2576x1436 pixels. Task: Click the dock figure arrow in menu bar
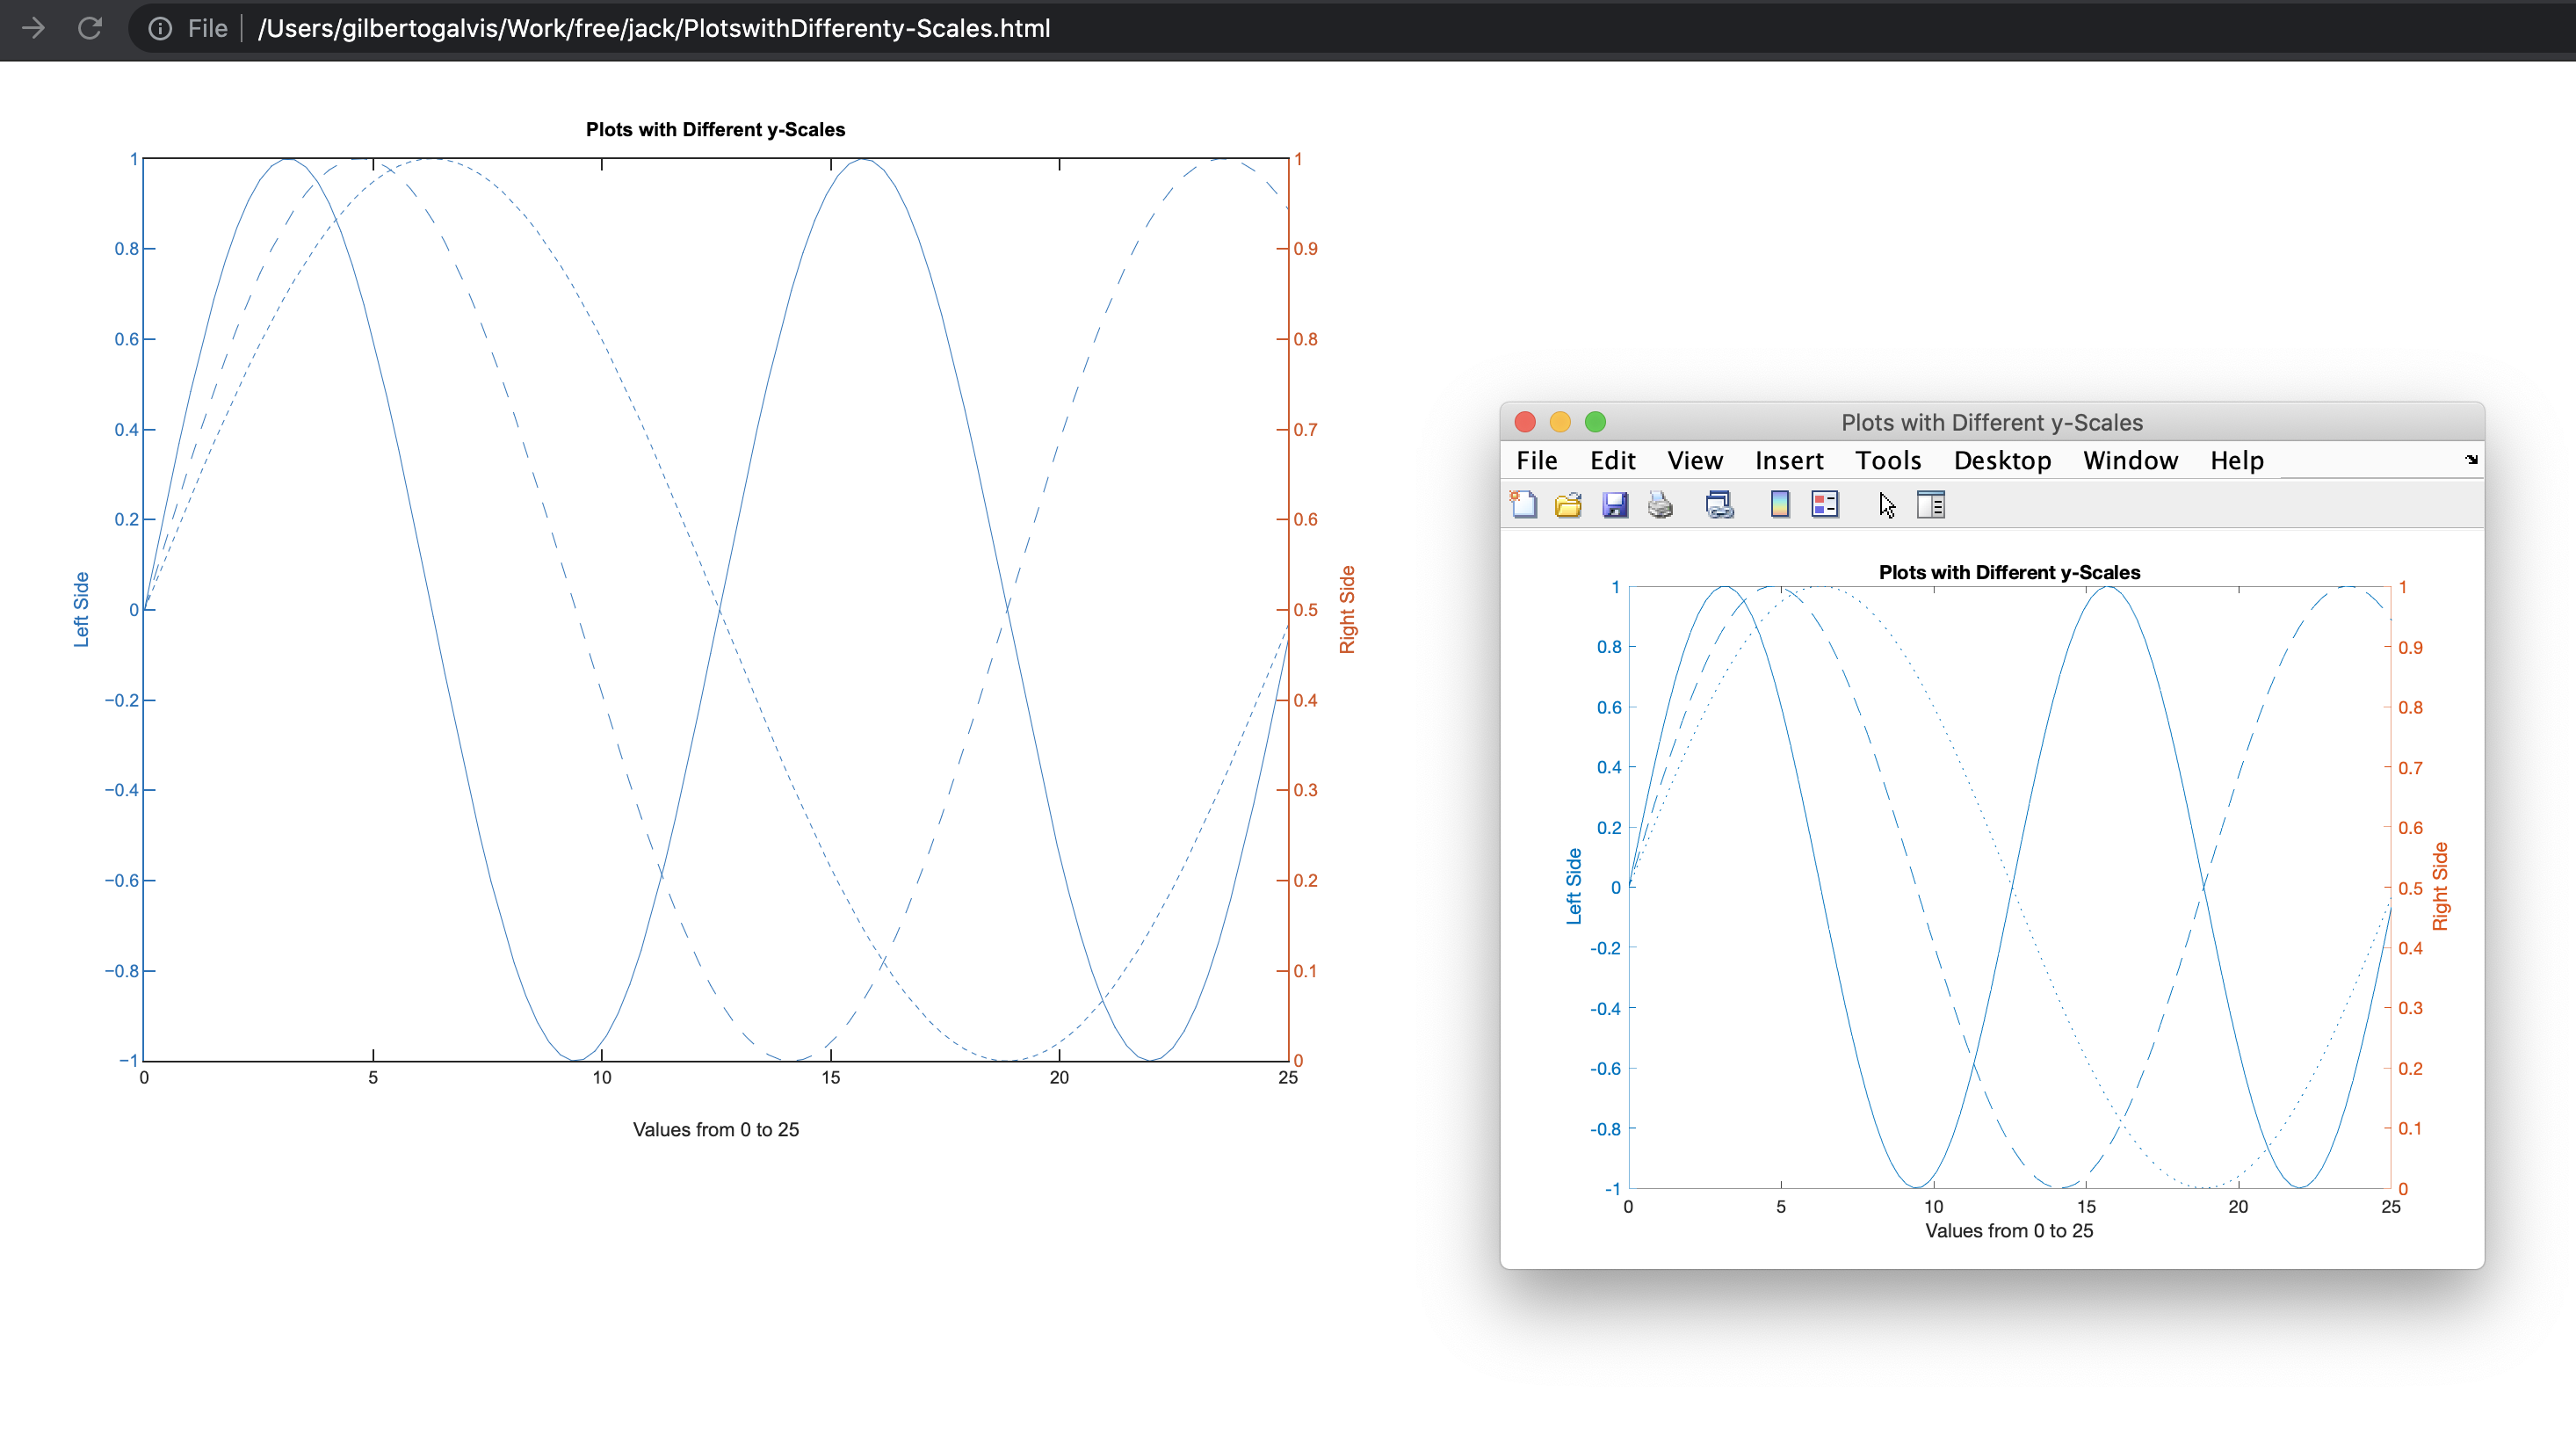tap(2471, 460)
